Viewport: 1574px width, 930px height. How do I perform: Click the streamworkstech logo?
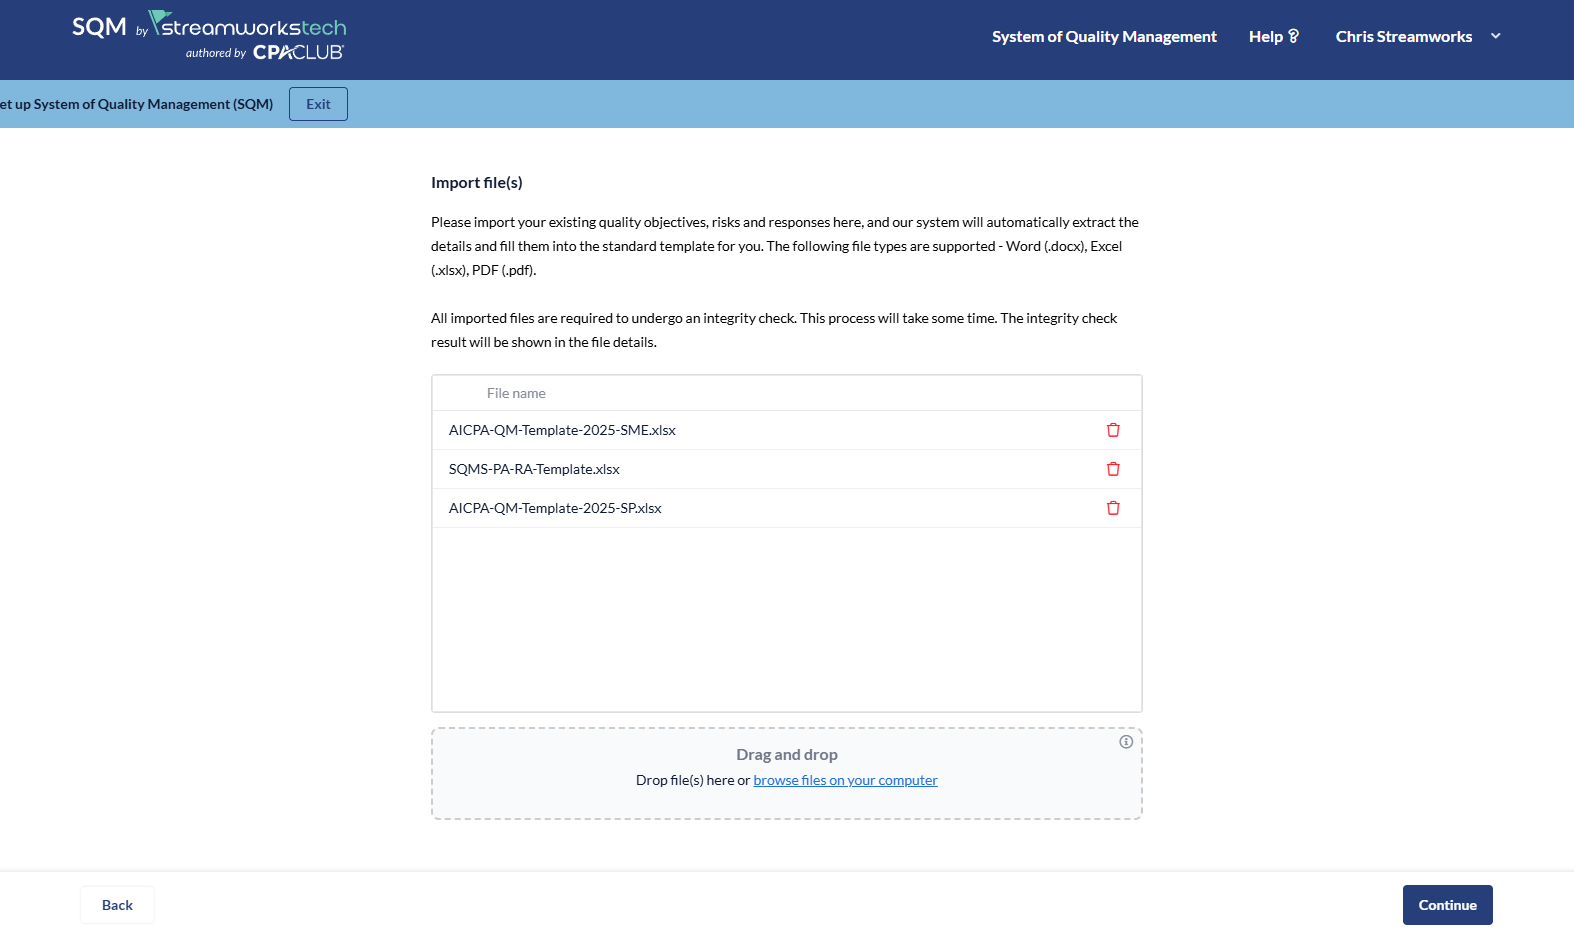click(248, 26)
